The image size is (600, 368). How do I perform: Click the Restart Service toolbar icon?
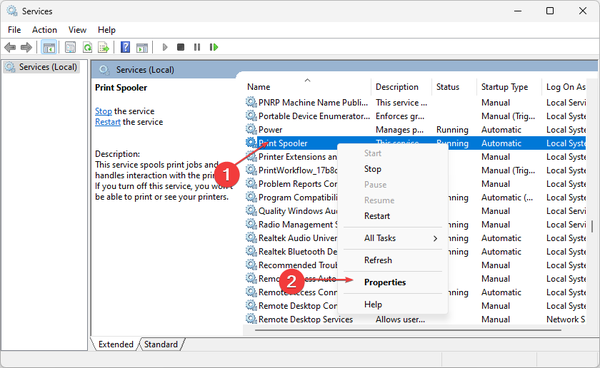(214, 47)
